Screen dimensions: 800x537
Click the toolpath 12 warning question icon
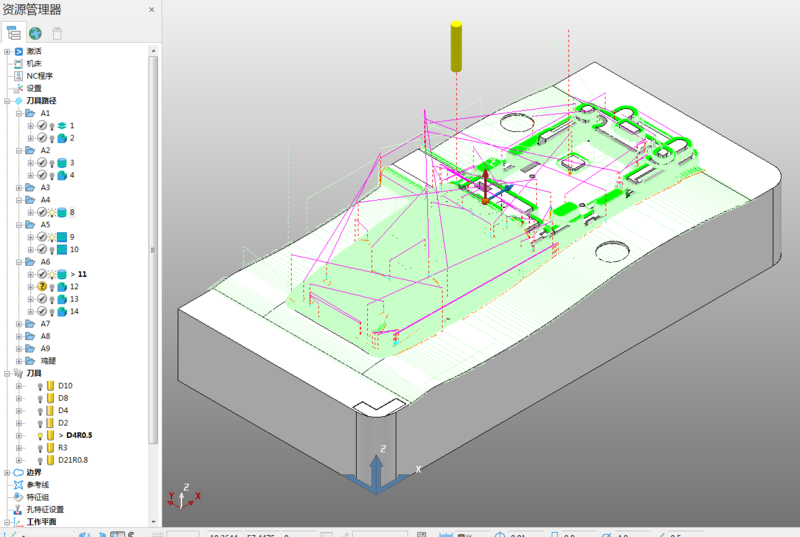43,286
